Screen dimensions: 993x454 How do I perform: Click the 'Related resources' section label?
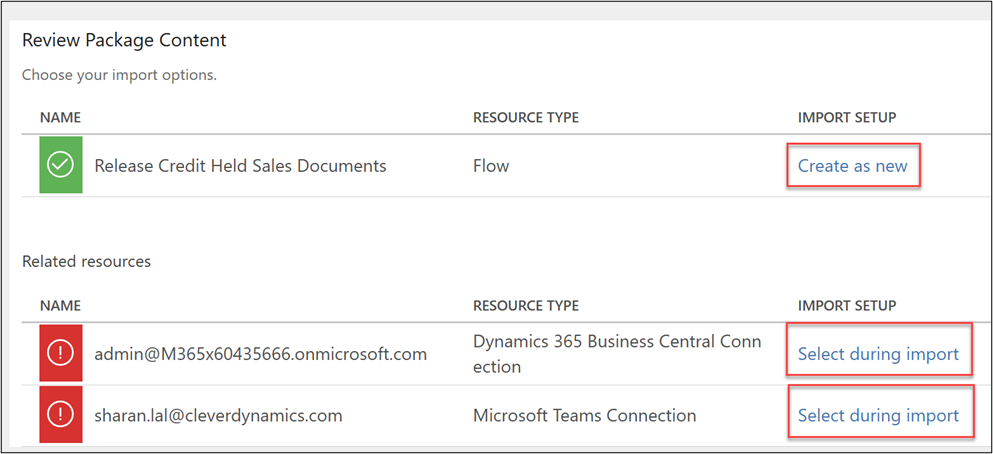[86, 261]
